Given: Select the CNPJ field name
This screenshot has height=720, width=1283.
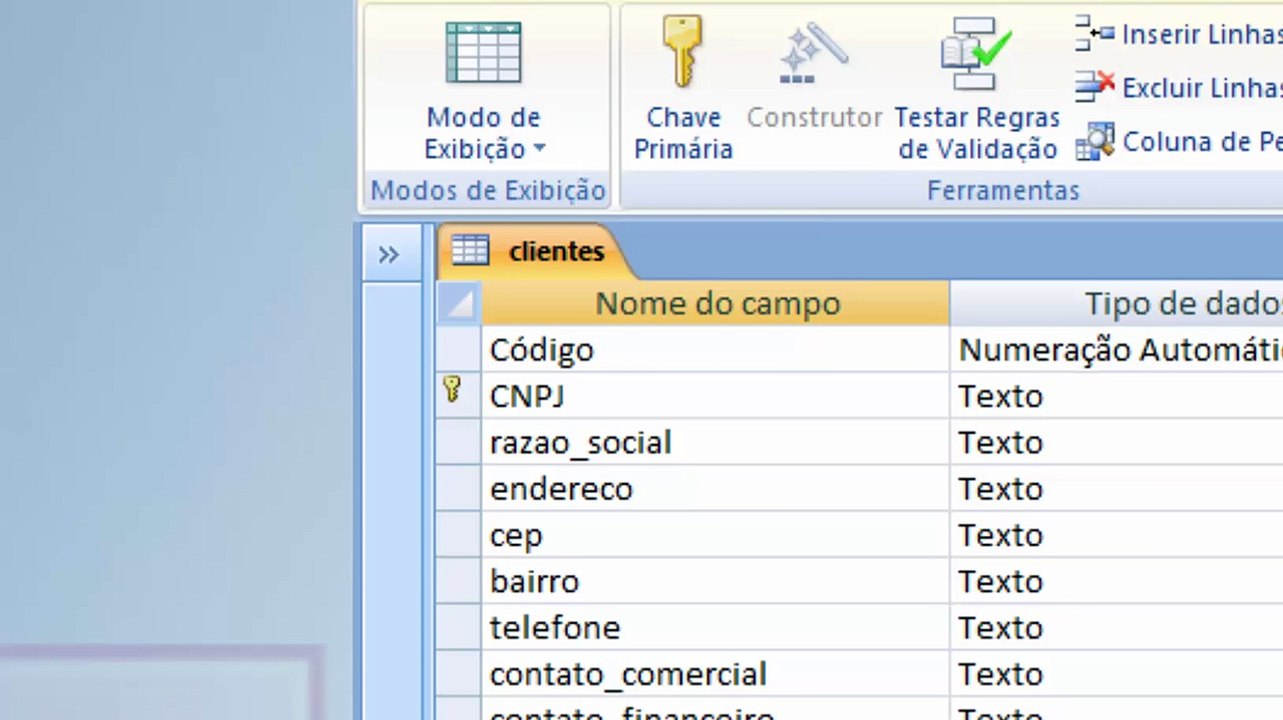Looking at the screenshot, I should 715,396.
